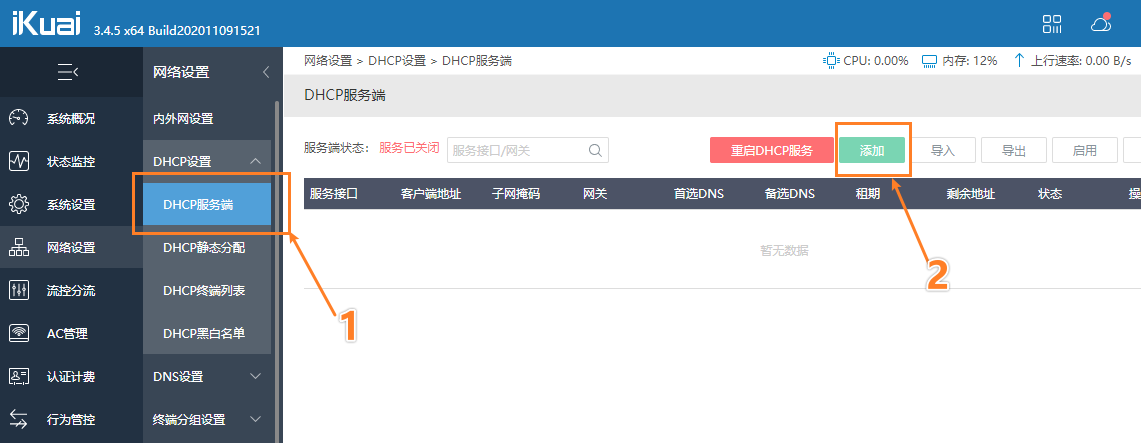Viewport: 1141px width, 443px height.
Task: Select DHCP服务端 submenu item
Action: tap(207, 204)
